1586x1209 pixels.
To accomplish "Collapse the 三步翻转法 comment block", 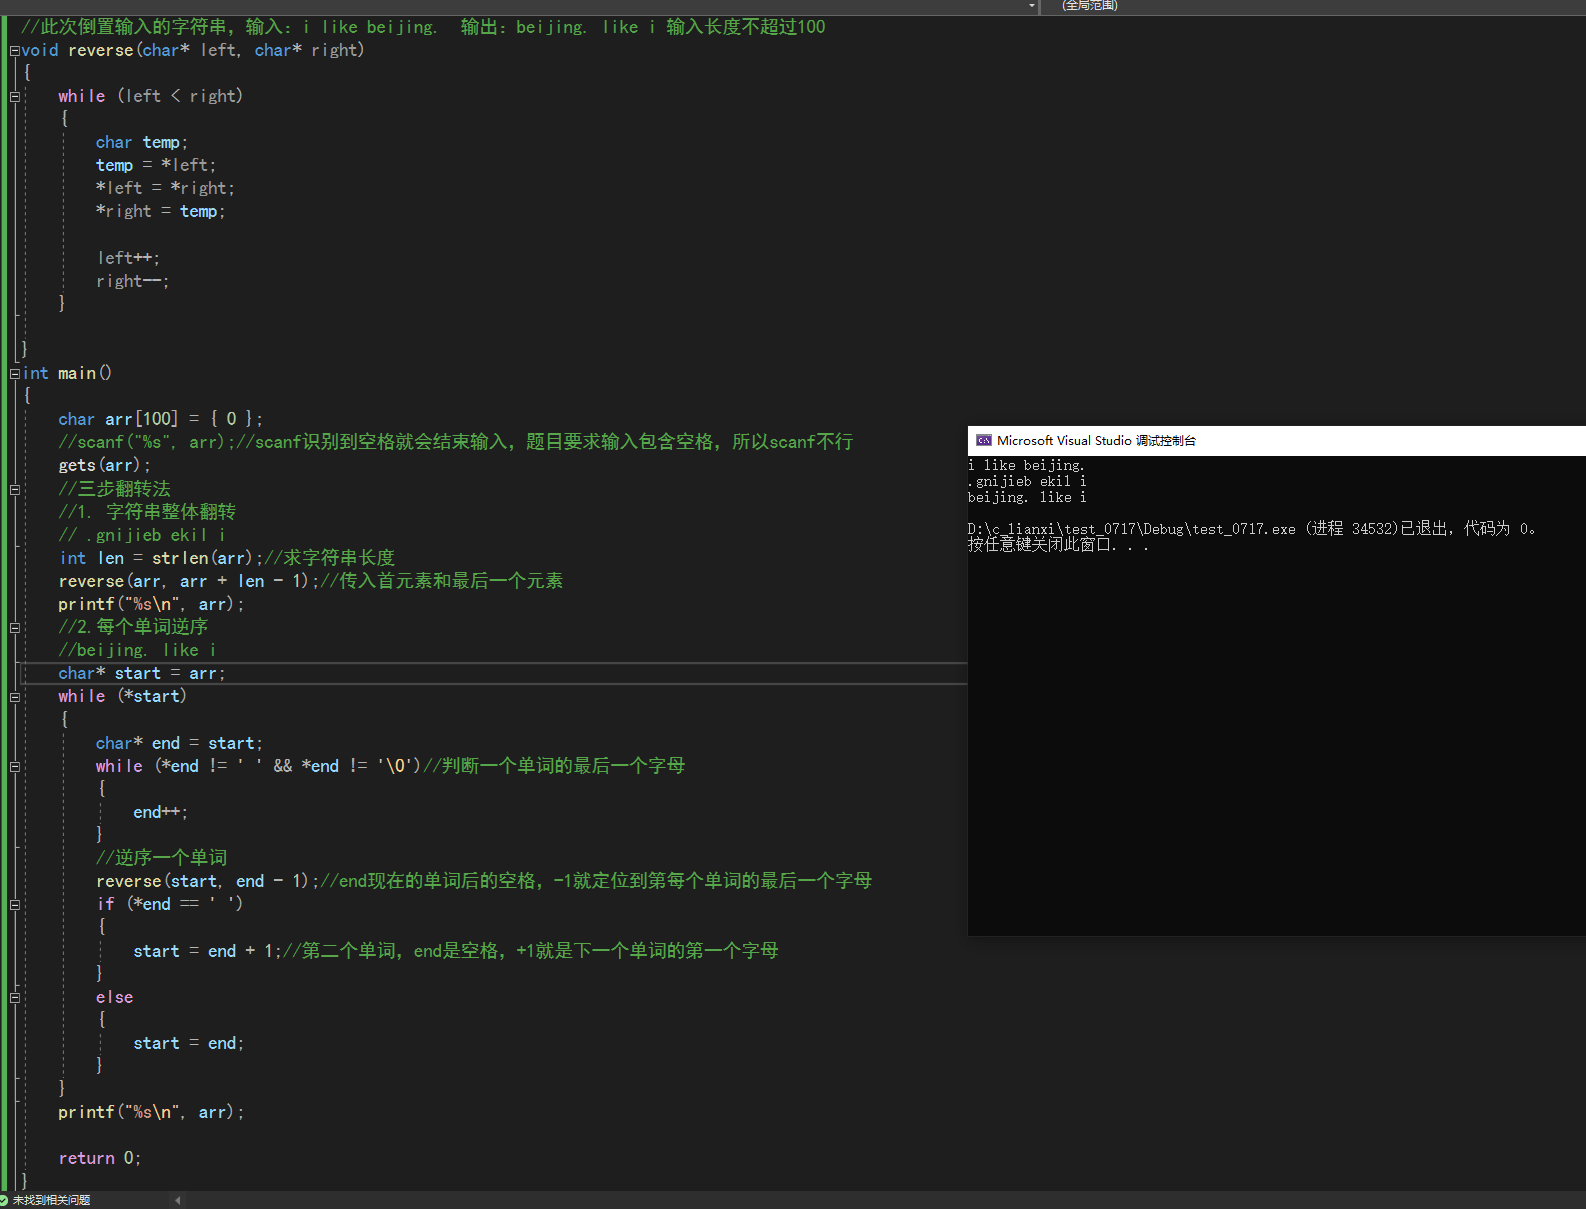I will [14, 490].
